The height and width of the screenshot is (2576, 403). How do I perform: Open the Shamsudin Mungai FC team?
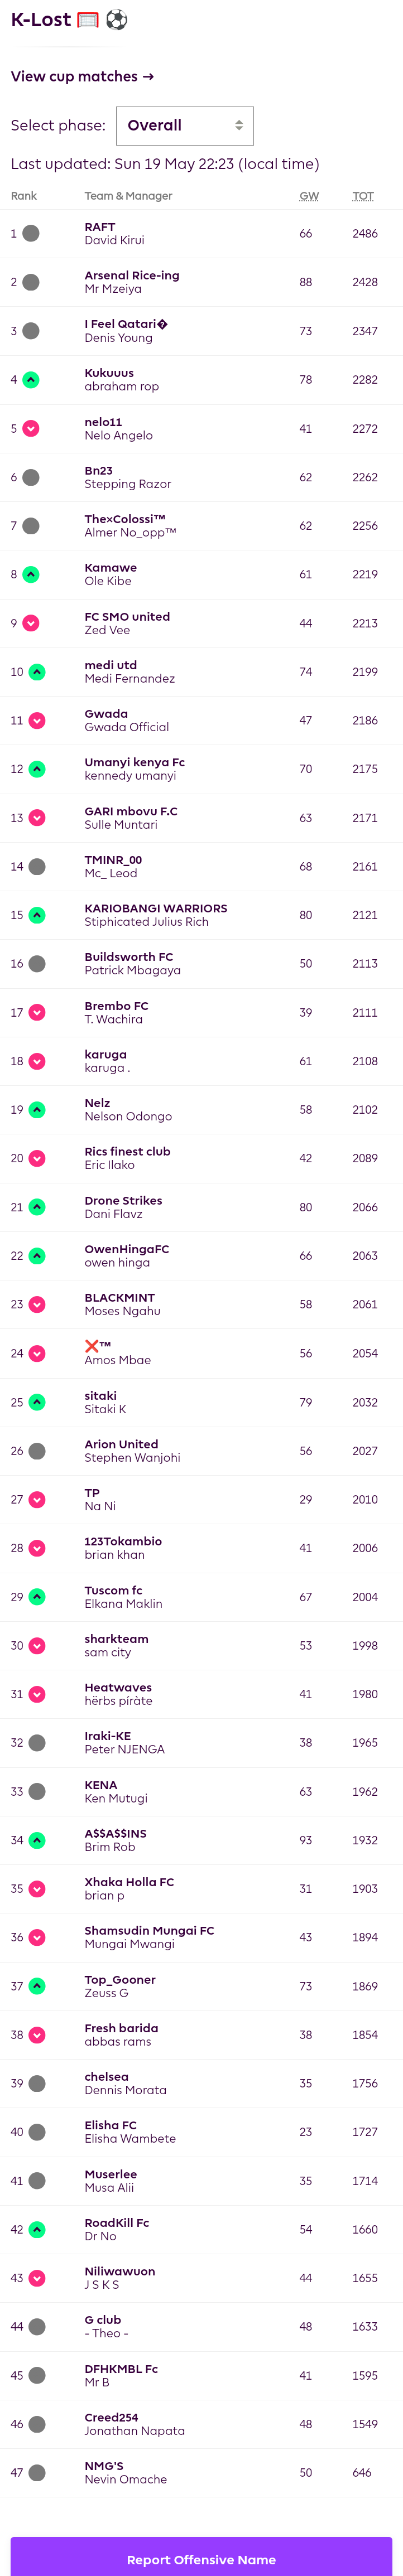point(149,1931)
